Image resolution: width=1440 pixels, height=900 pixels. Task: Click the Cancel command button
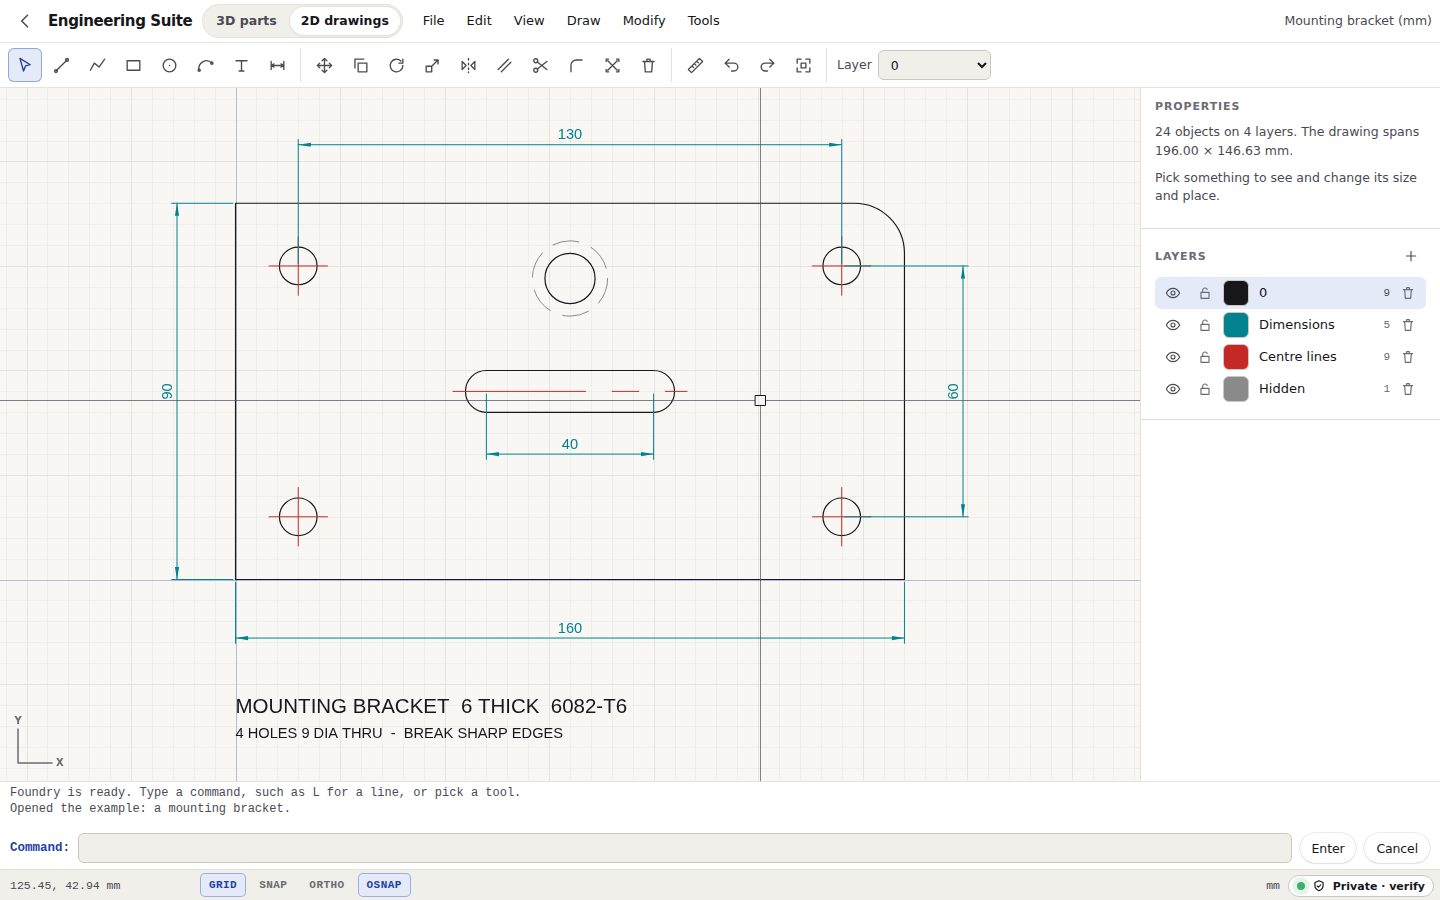point(1397,848)
